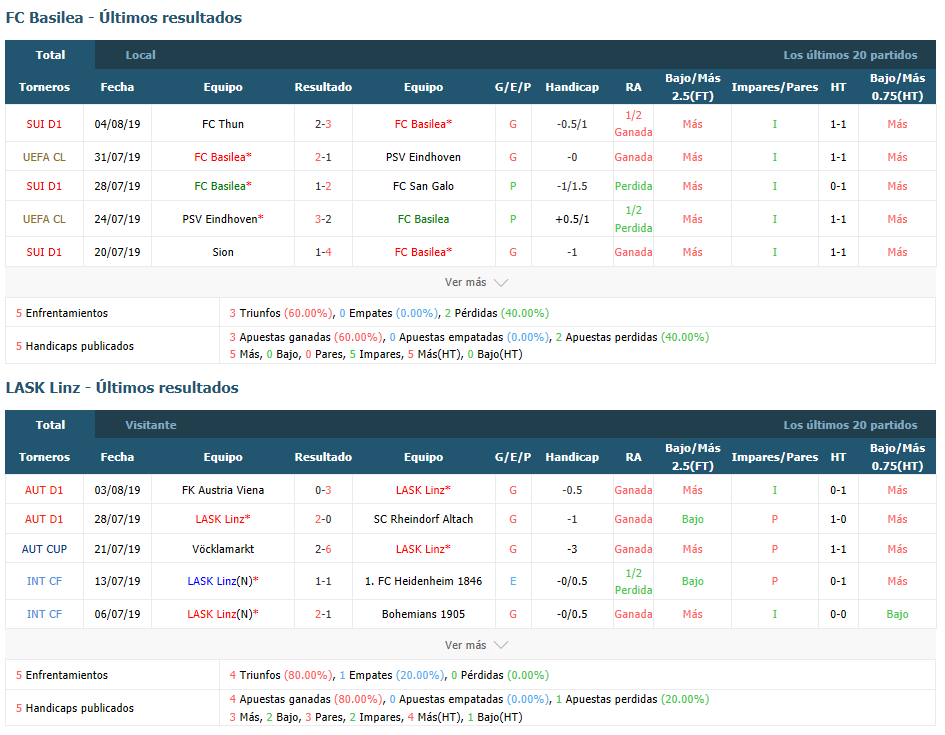
Task: Select Total tab in LASK Linz table
Action: (x=50, y=425)
